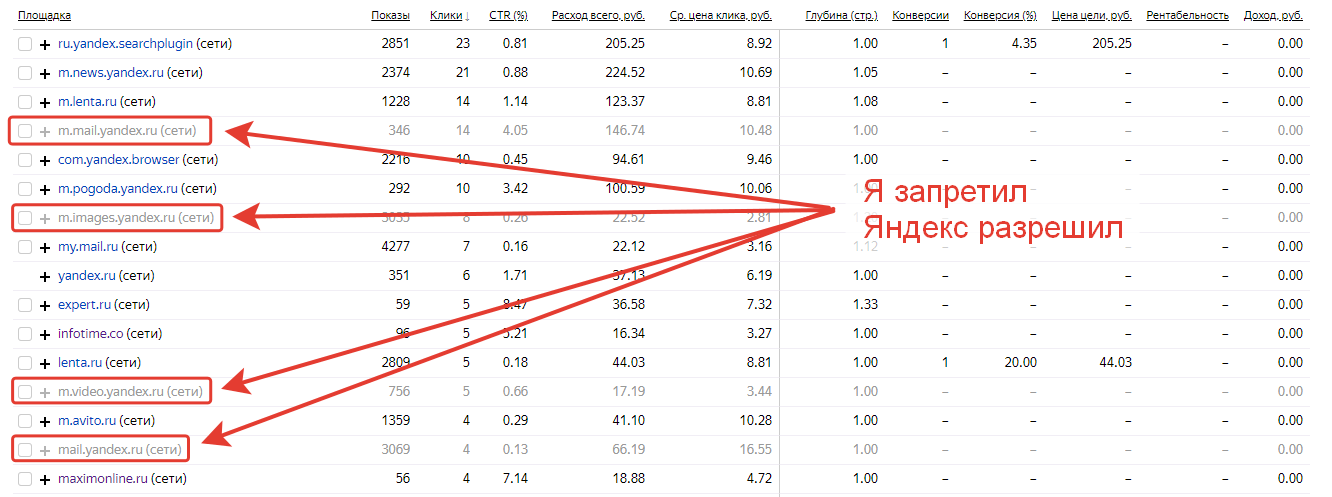Viewport: 1332px width, 497px height.
Task: Open the disabled m.mail.yandex.ru link
Action: pos(108,131)
